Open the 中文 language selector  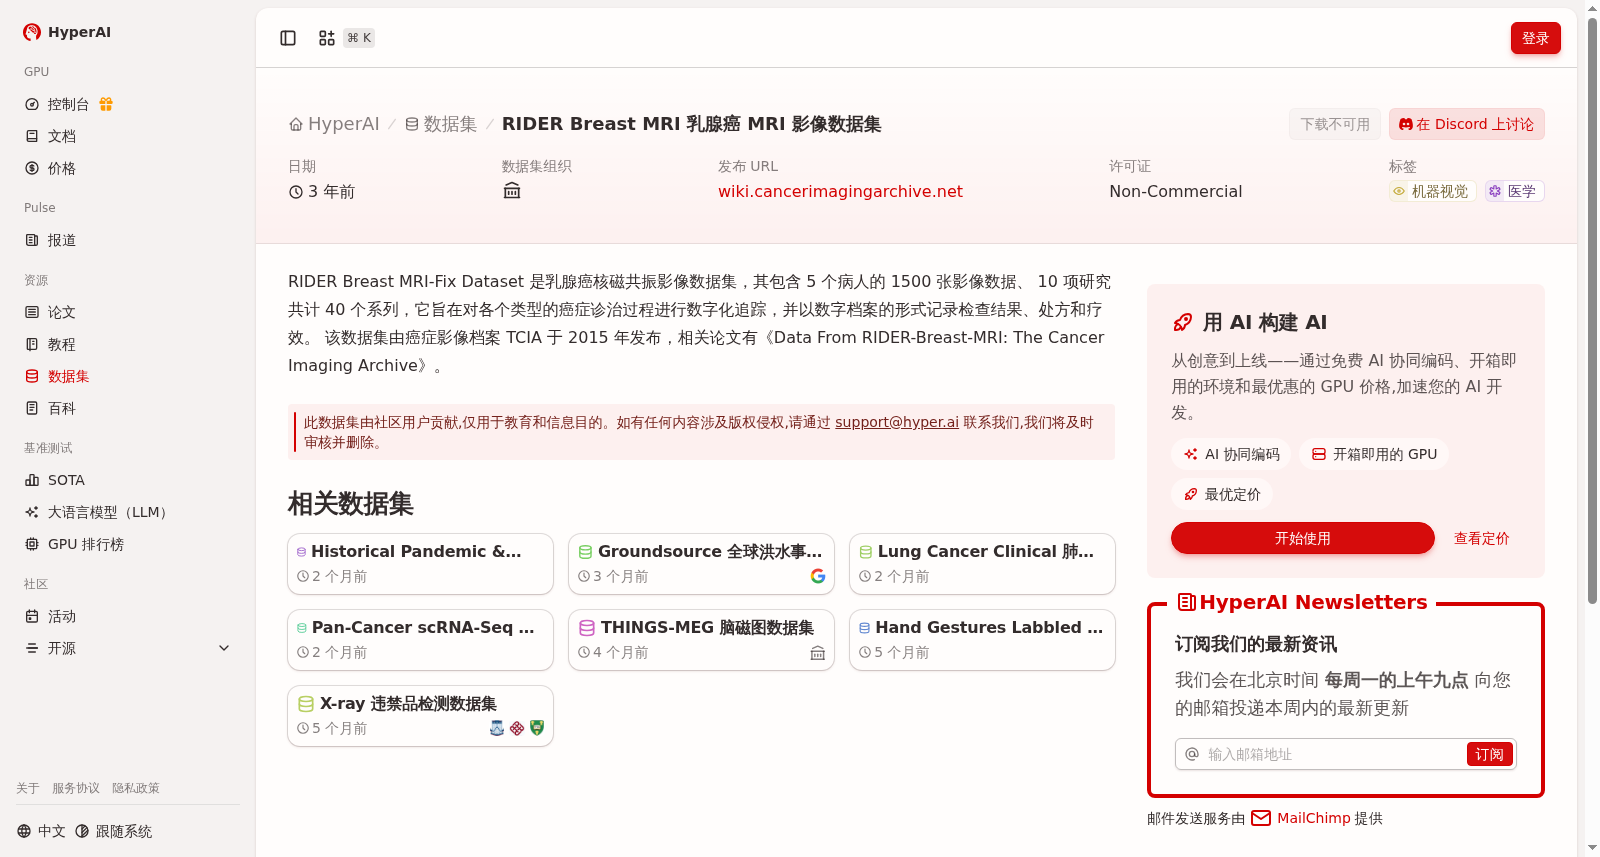click(x=41, y=831)
